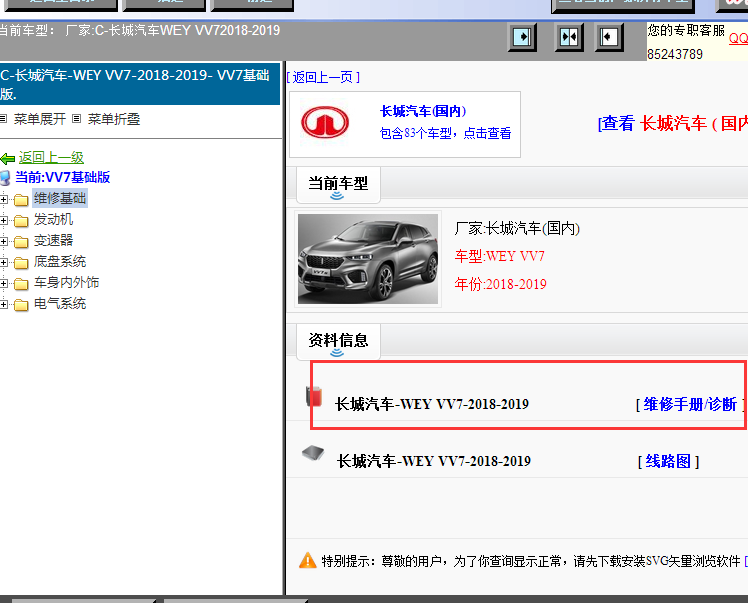The width and height of the screenshot is (748, 603).
Task: Click the gray wiring diagram icon
Action: (313, 452)
